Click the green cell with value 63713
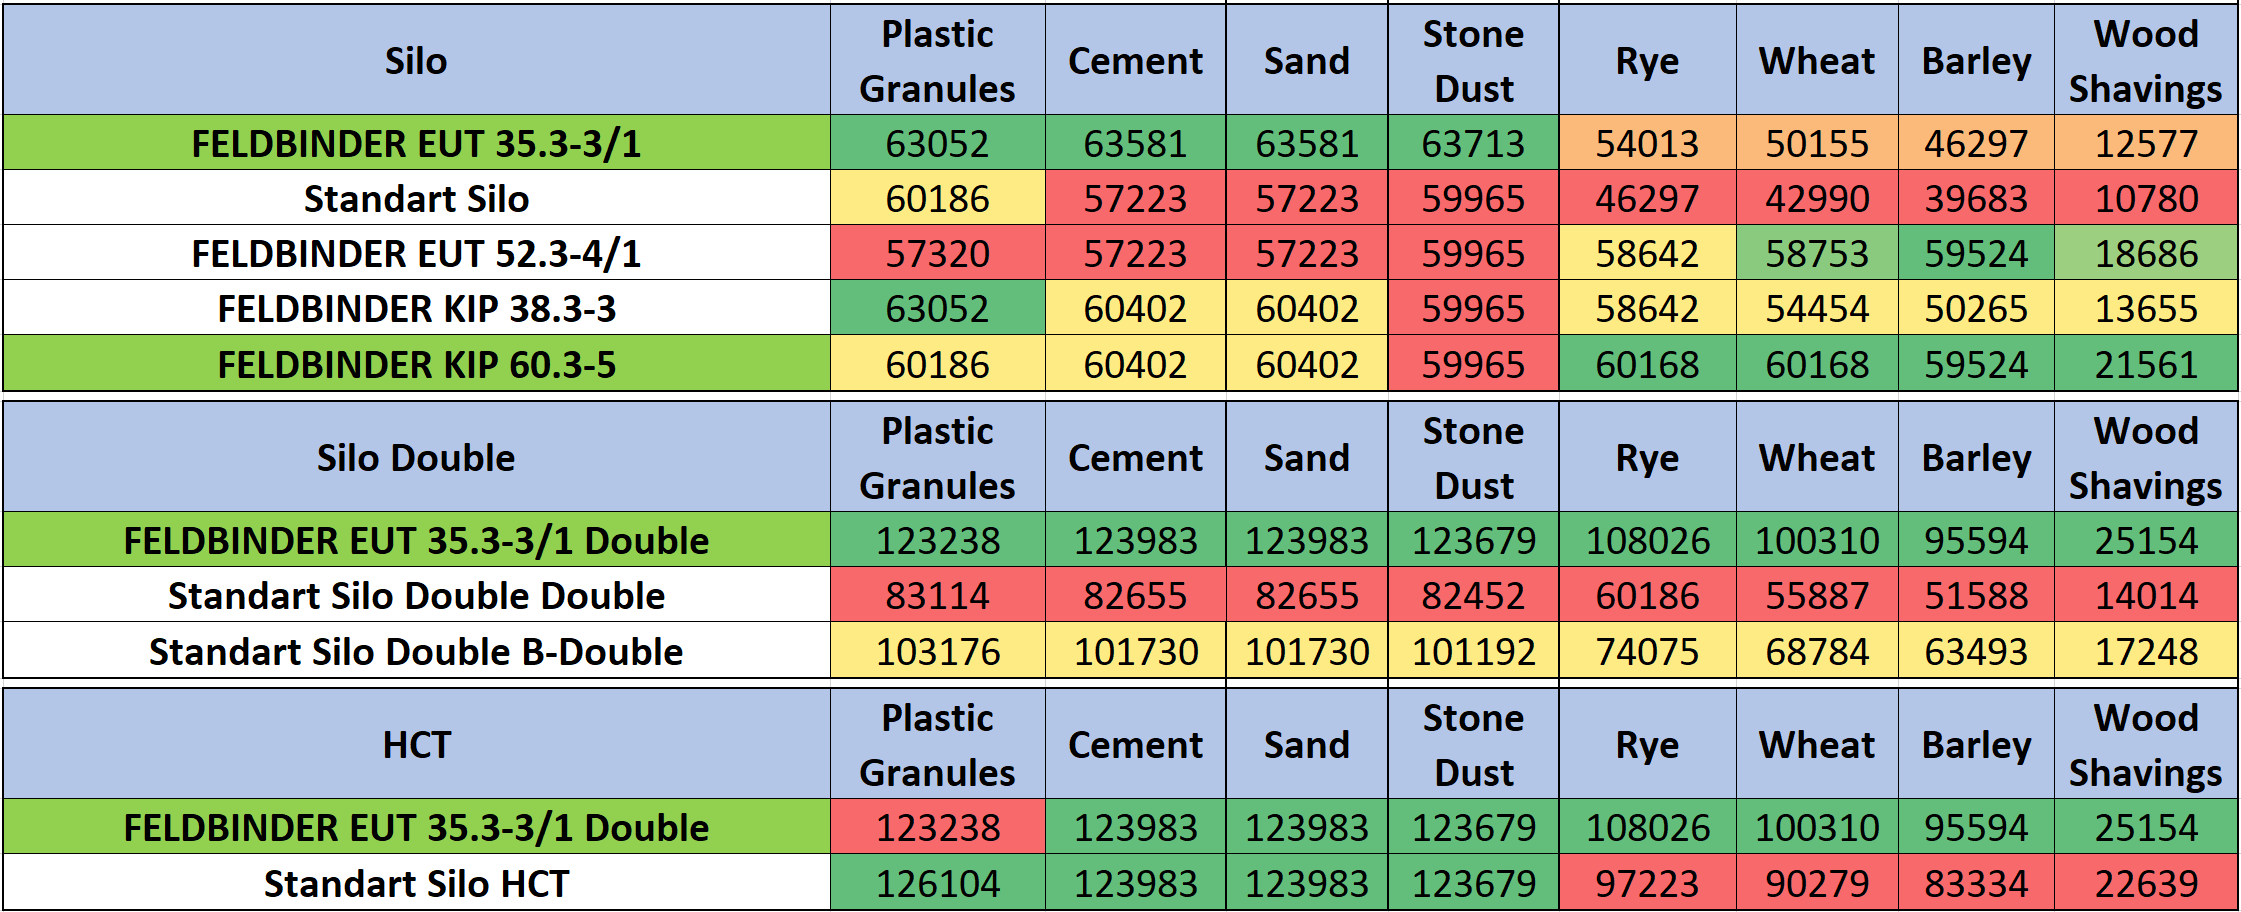2241x912 pixels. (x=1473, y=144)
